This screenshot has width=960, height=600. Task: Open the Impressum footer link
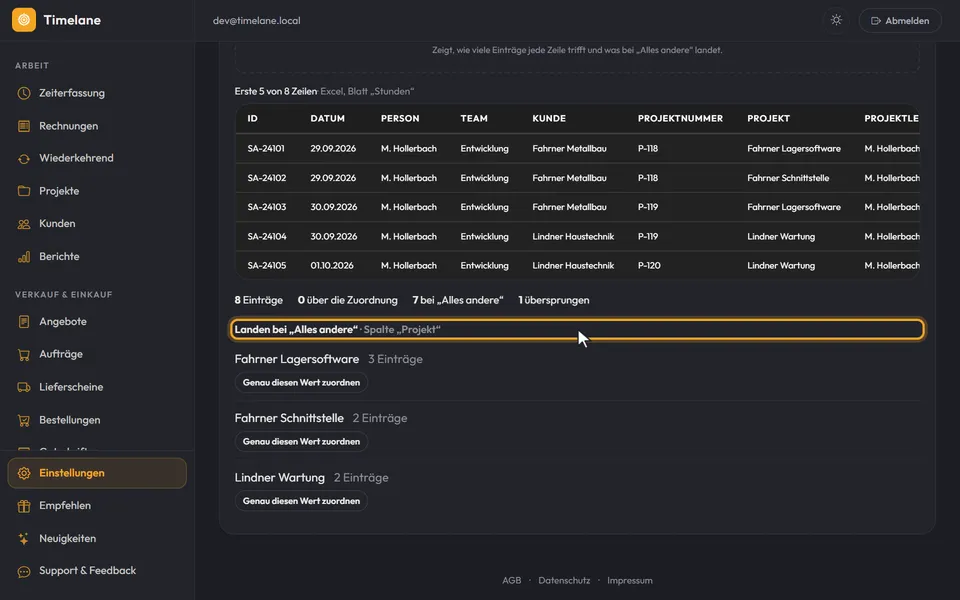[629, 580]
